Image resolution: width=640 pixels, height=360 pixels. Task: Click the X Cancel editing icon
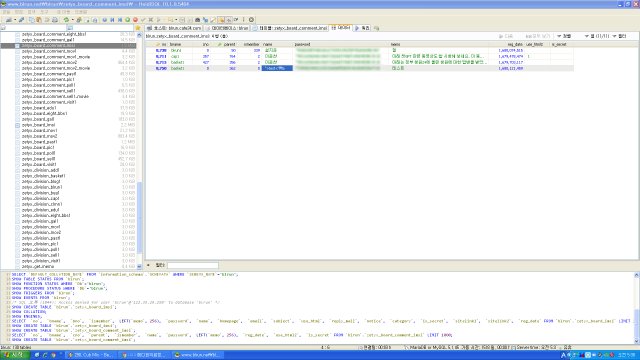point(151,20)
